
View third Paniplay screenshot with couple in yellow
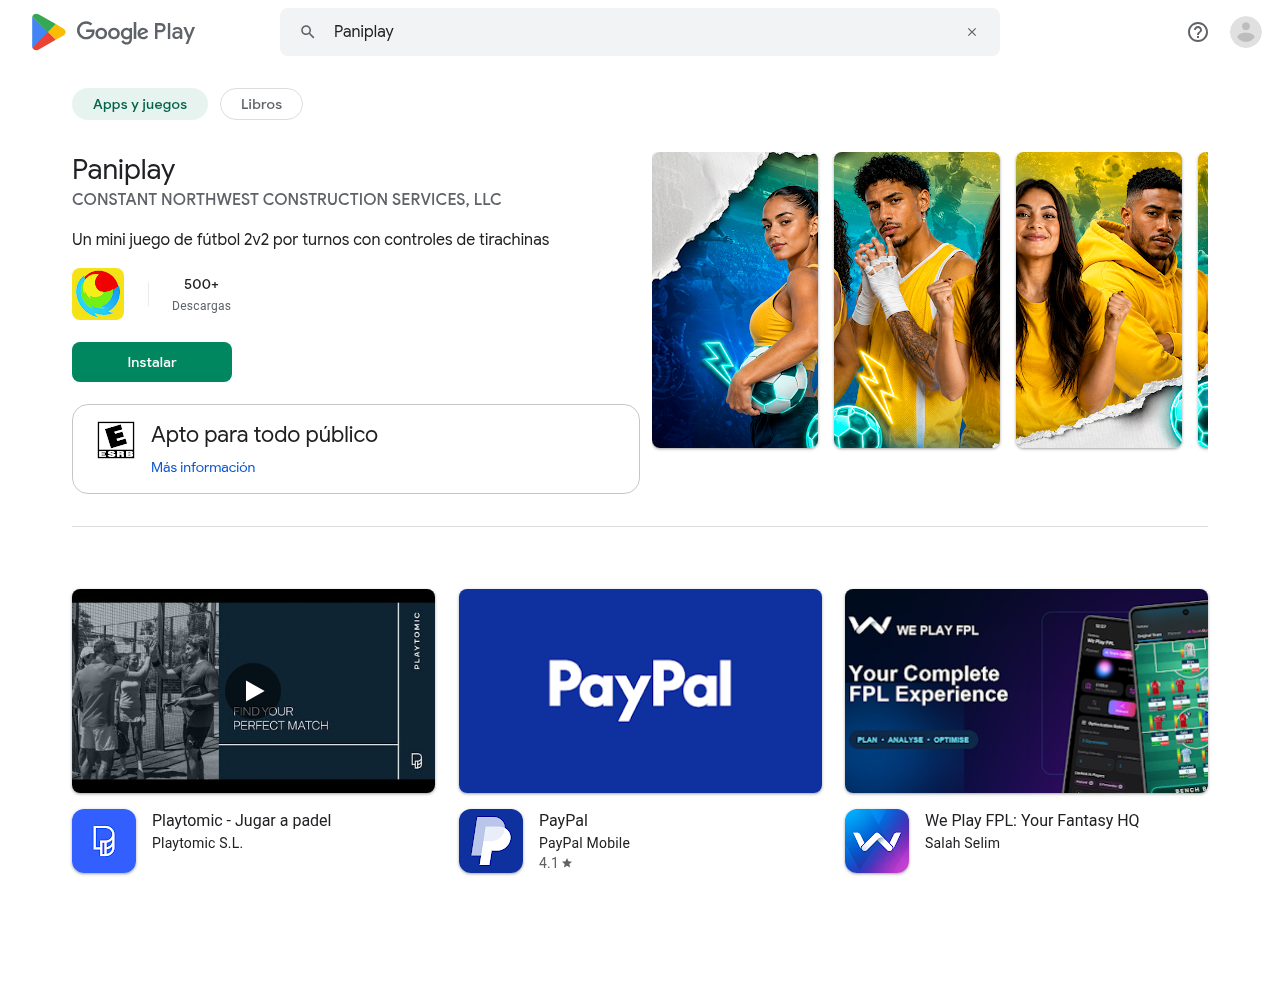pos(1099,300)
